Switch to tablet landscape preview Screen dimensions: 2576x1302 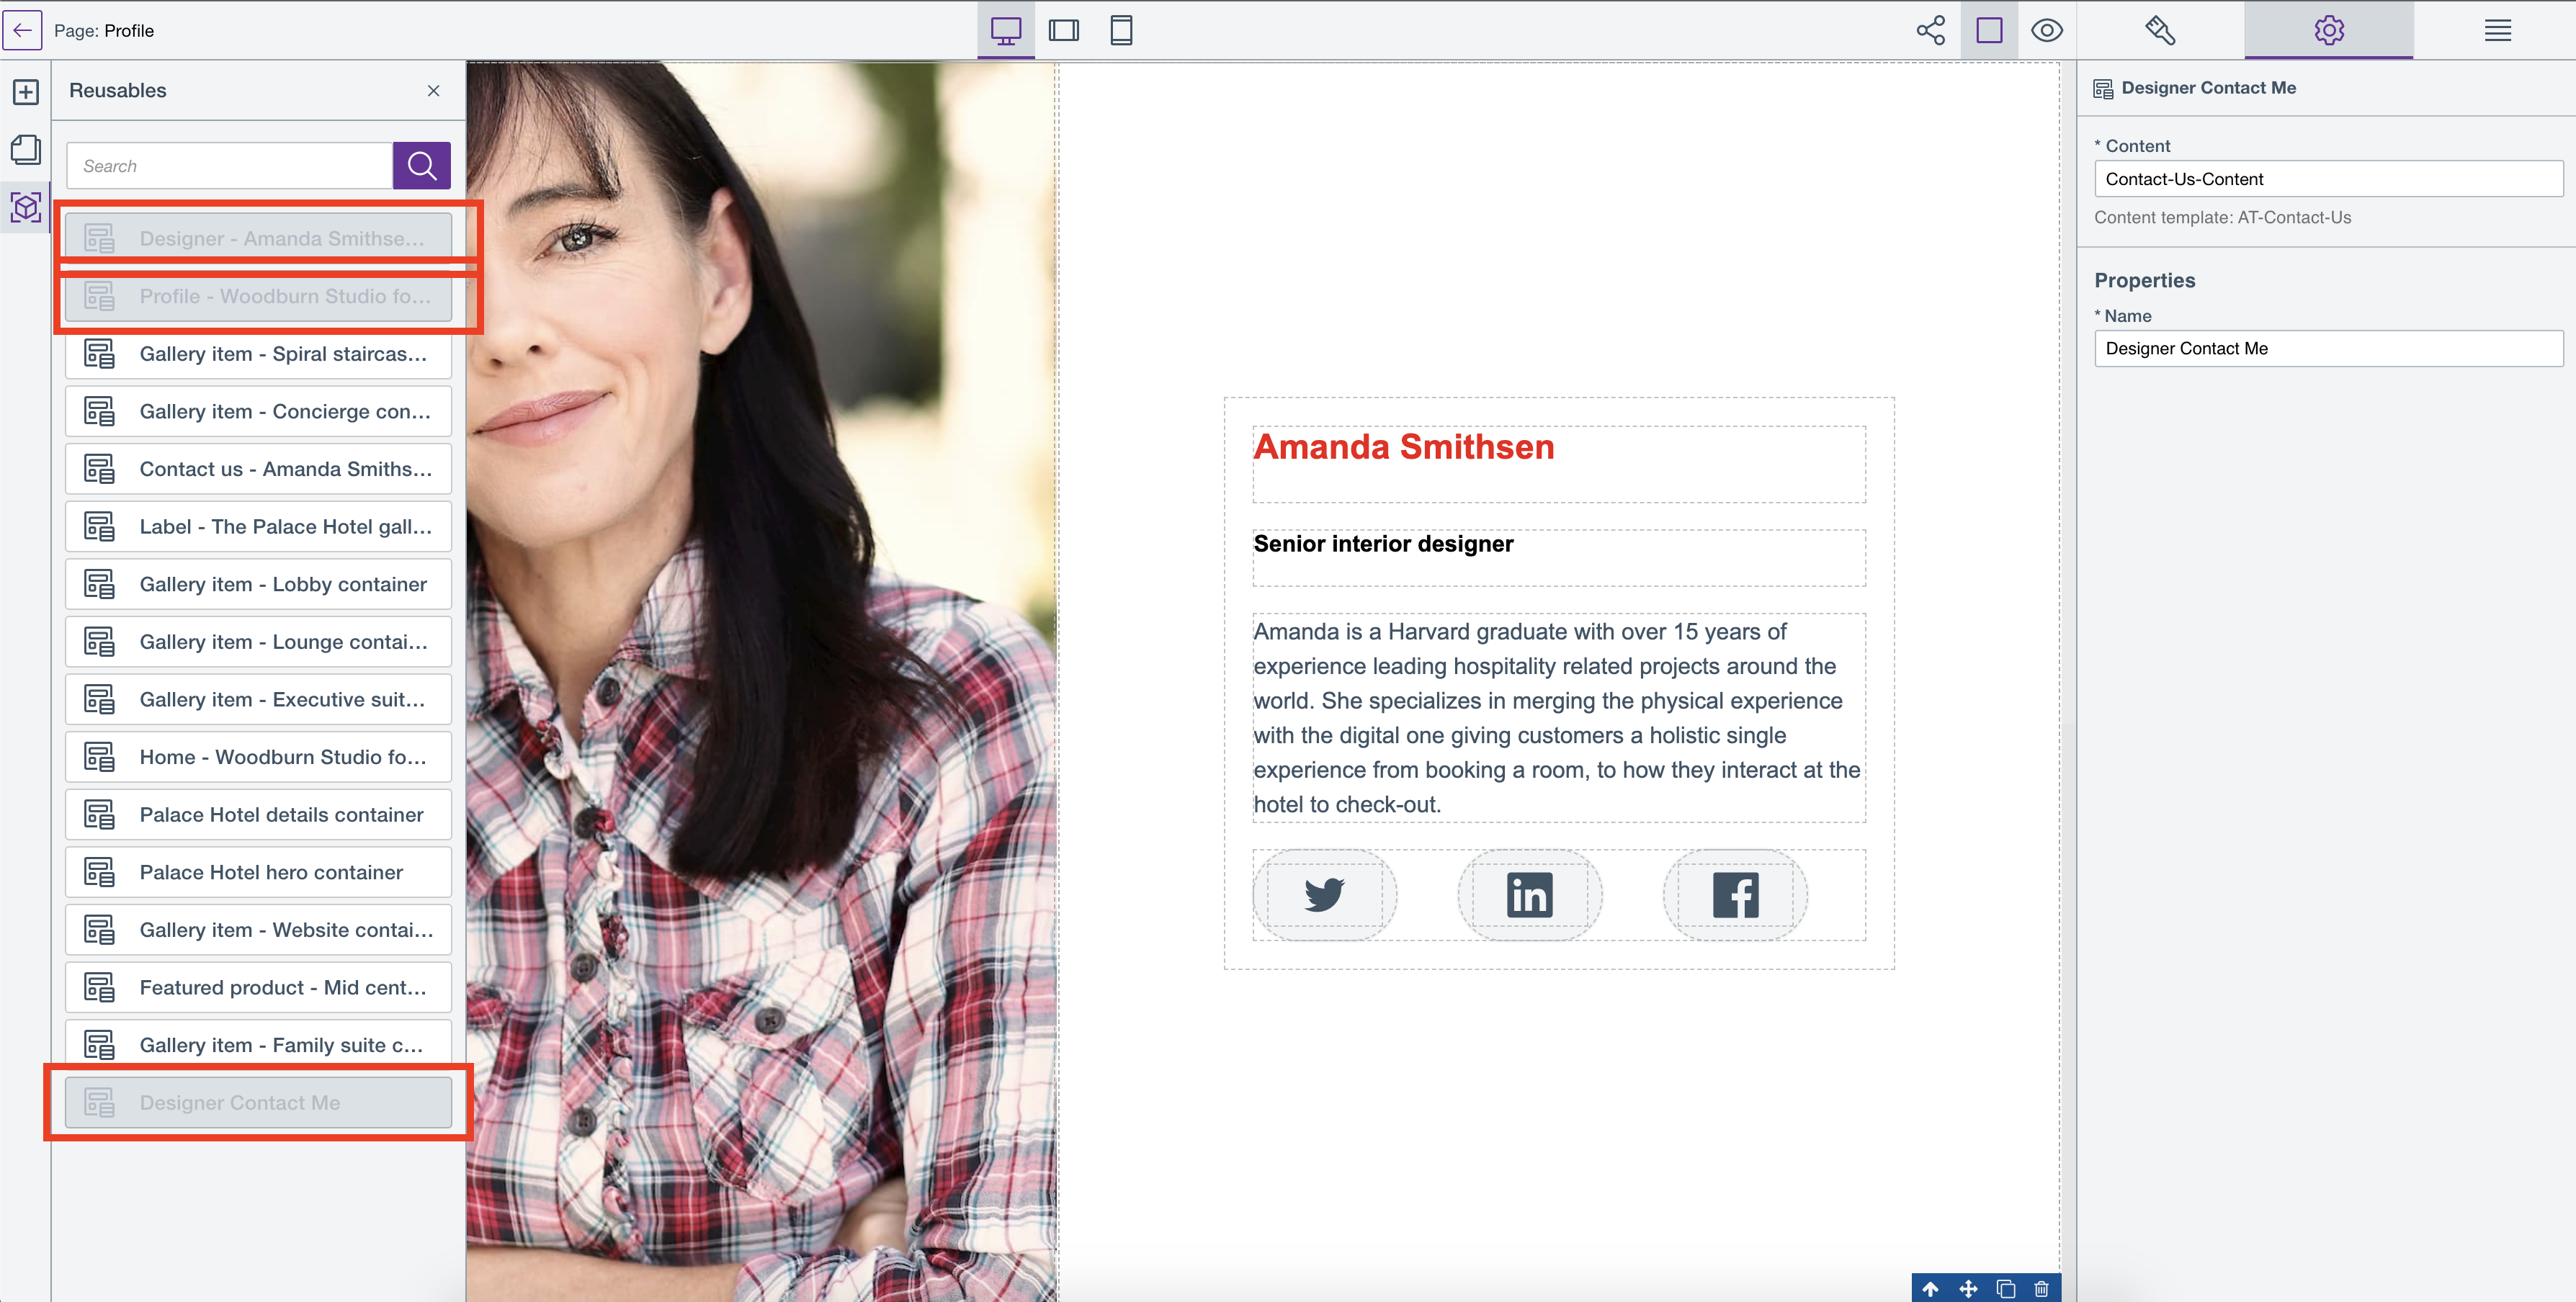tap(1063, 30)
